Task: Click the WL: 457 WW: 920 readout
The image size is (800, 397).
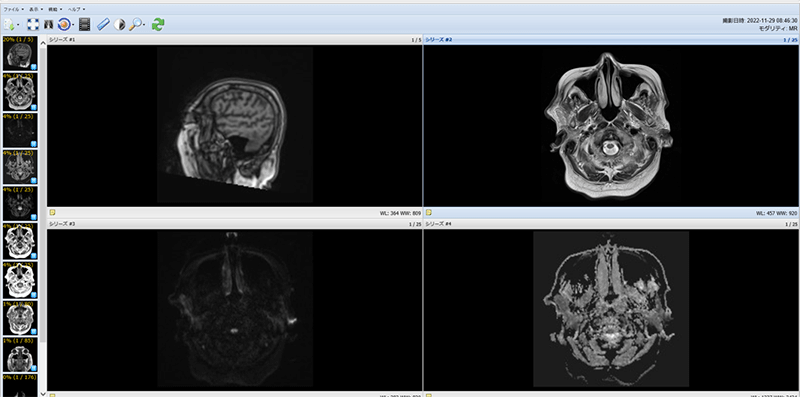Action: 777,213
